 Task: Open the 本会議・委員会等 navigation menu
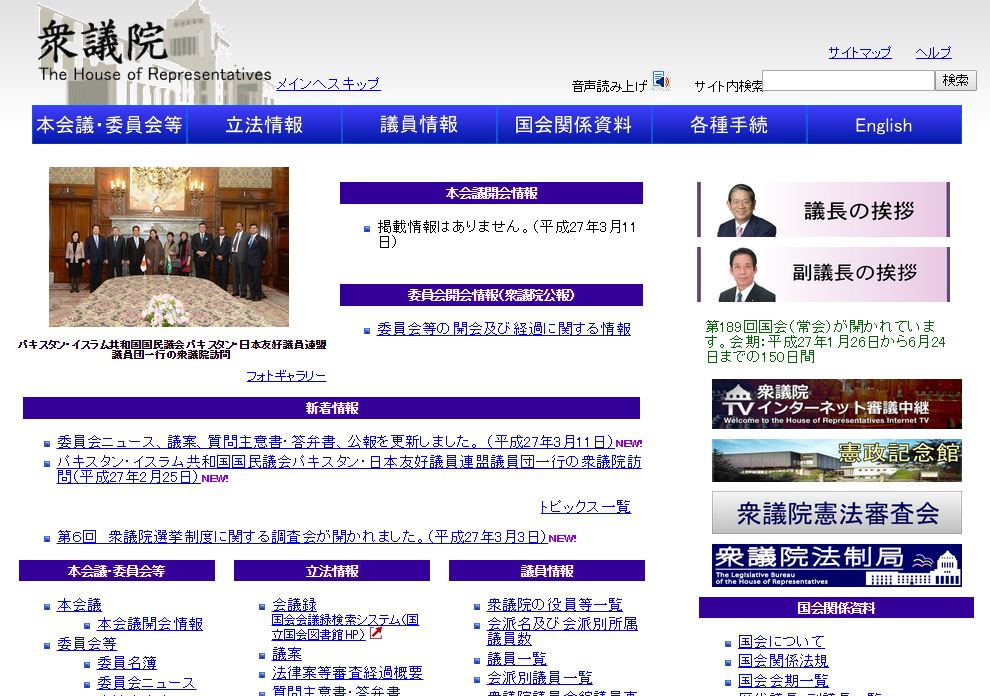tap(109, 124)
